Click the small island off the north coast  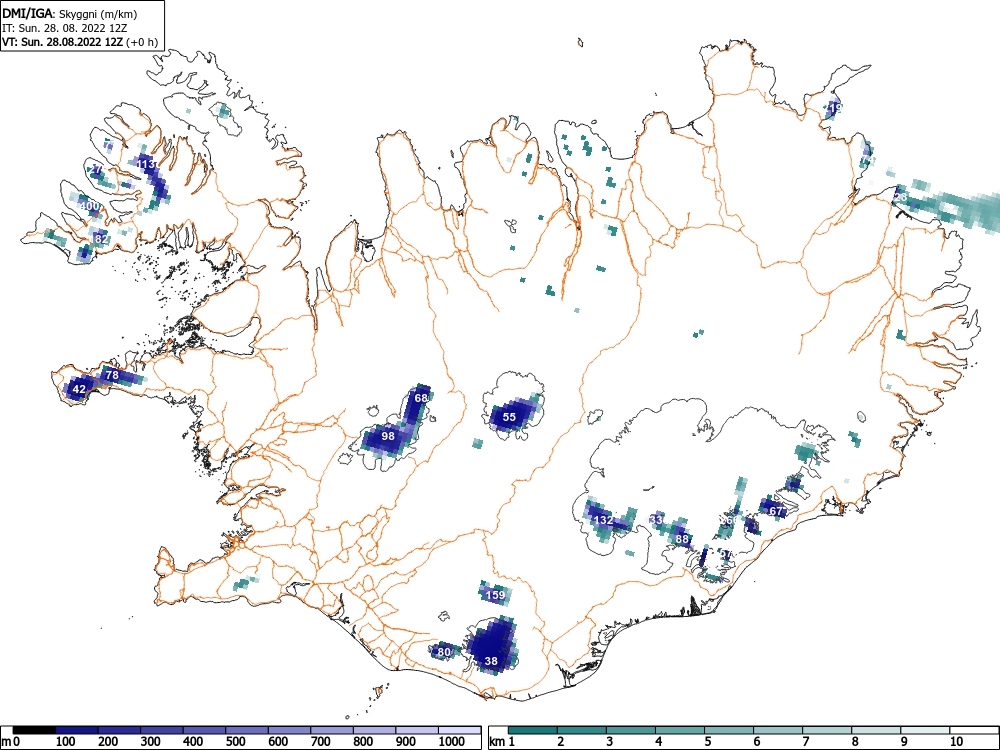(x=580, y=43)
